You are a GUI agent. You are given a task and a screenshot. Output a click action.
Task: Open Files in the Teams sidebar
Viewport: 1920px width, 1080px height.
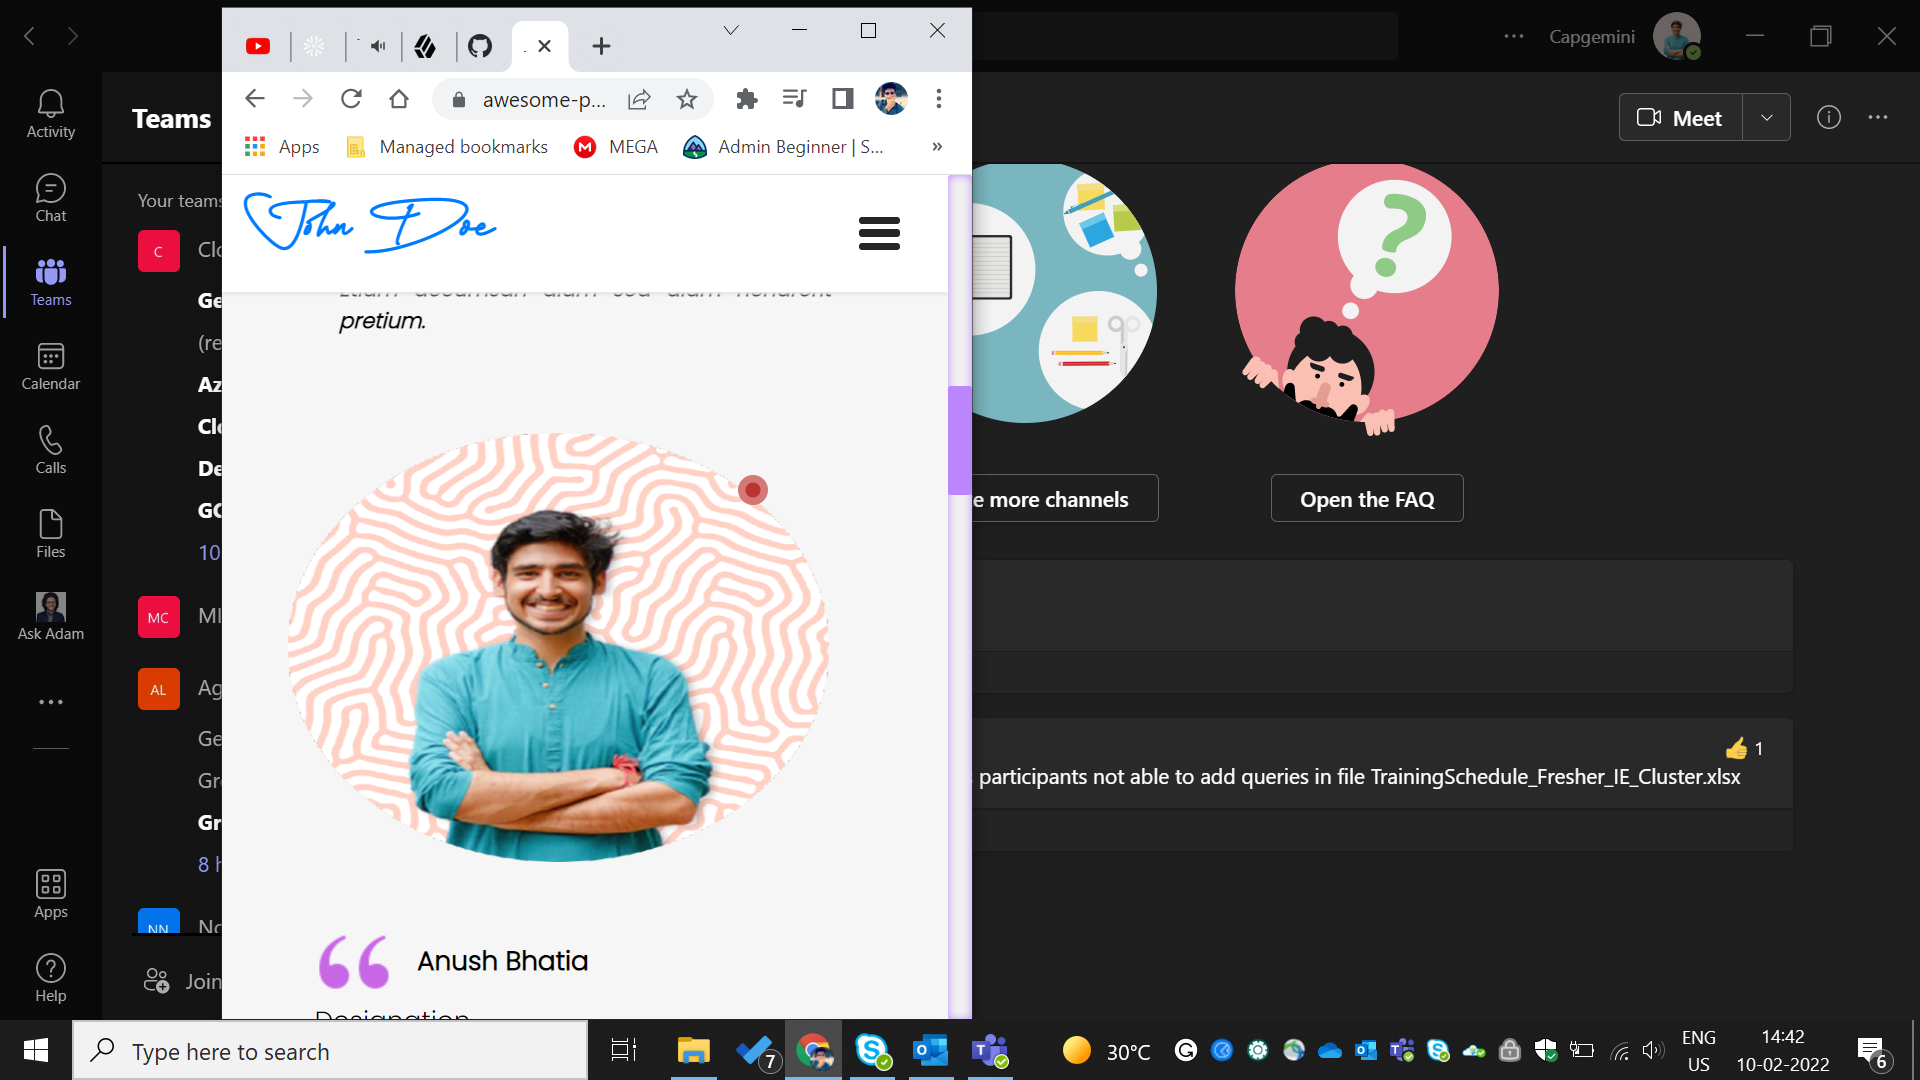click(50, 531)
